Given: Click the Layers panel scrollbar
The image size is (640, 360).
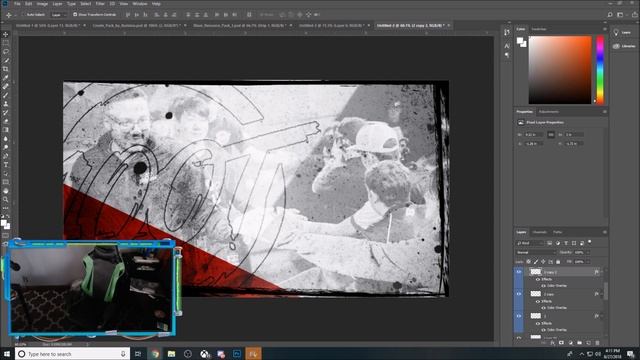Looking at the screenshot, I should (606, 291).
